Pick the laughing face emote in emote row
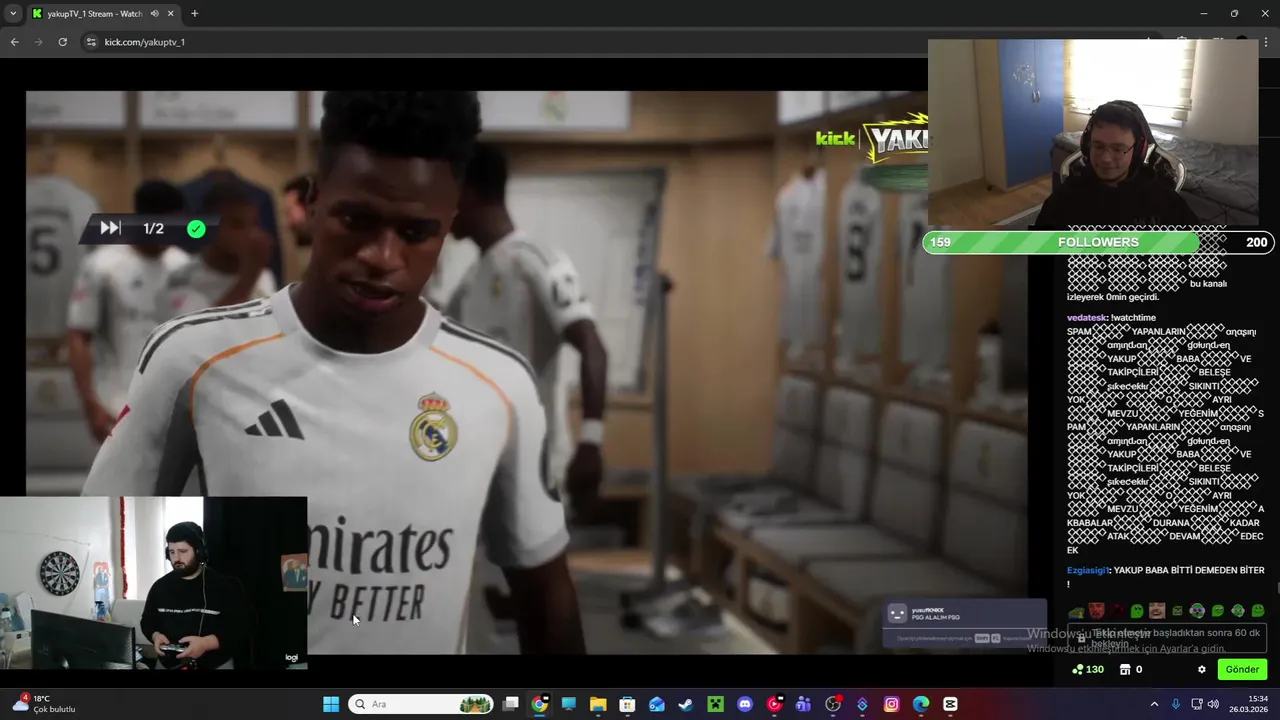 (1157, 610)
